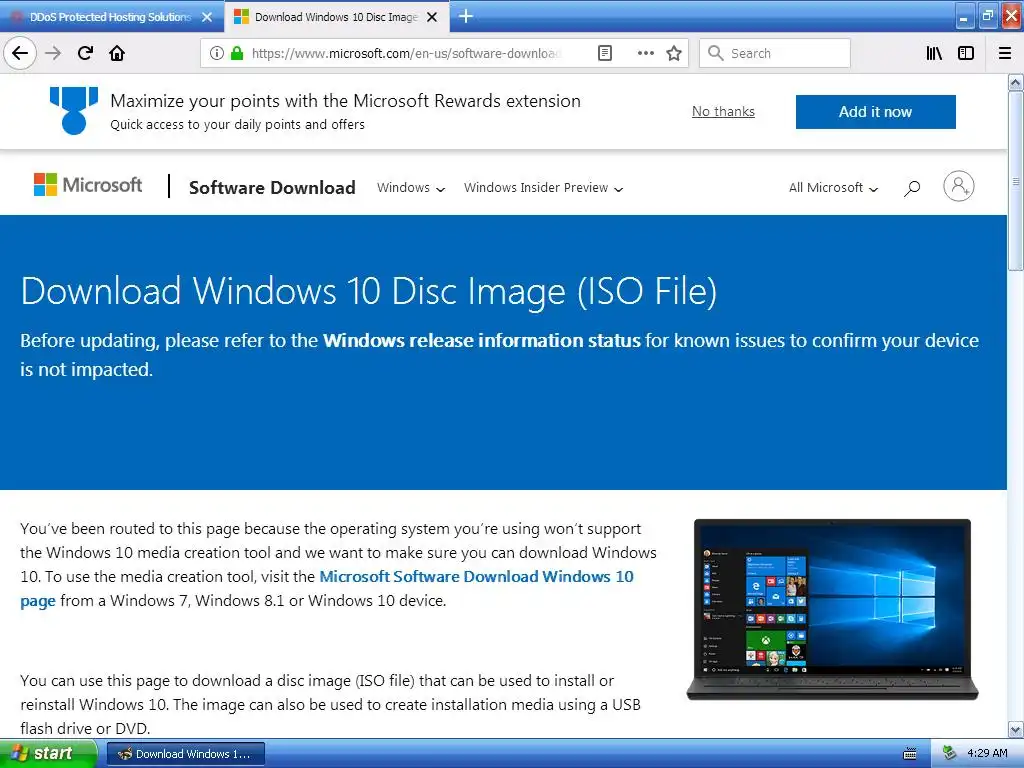Click the account sign-in avatar icon

958,187
